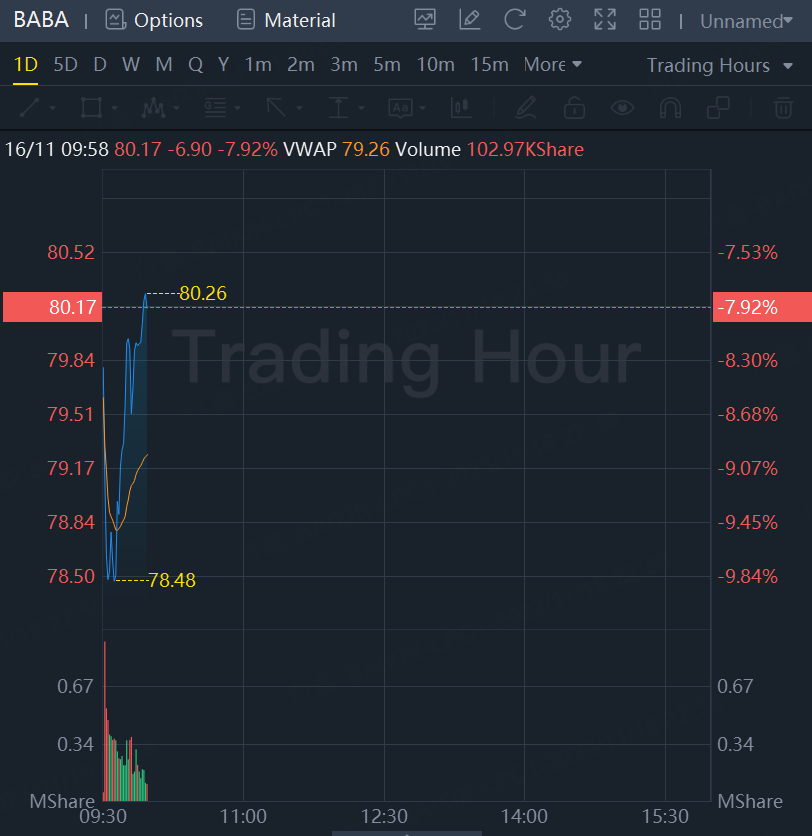812x836 pixels.
Task: Expand the chart to fullscreen
Action: tap(605, 20)
